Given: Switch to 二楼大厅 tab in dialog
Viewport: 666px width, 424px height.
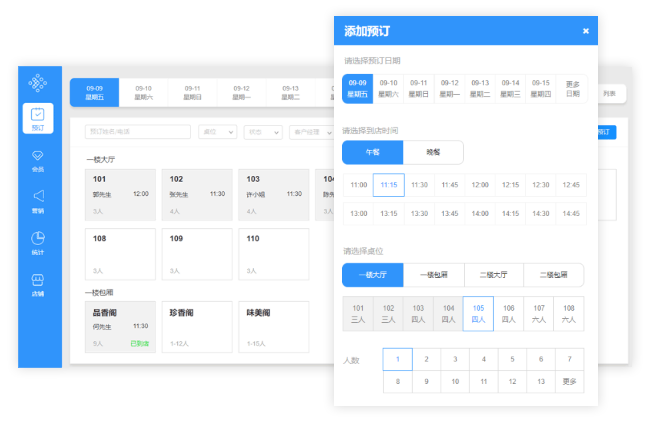Looking at the screenshot, I should [x=493, y=275].
